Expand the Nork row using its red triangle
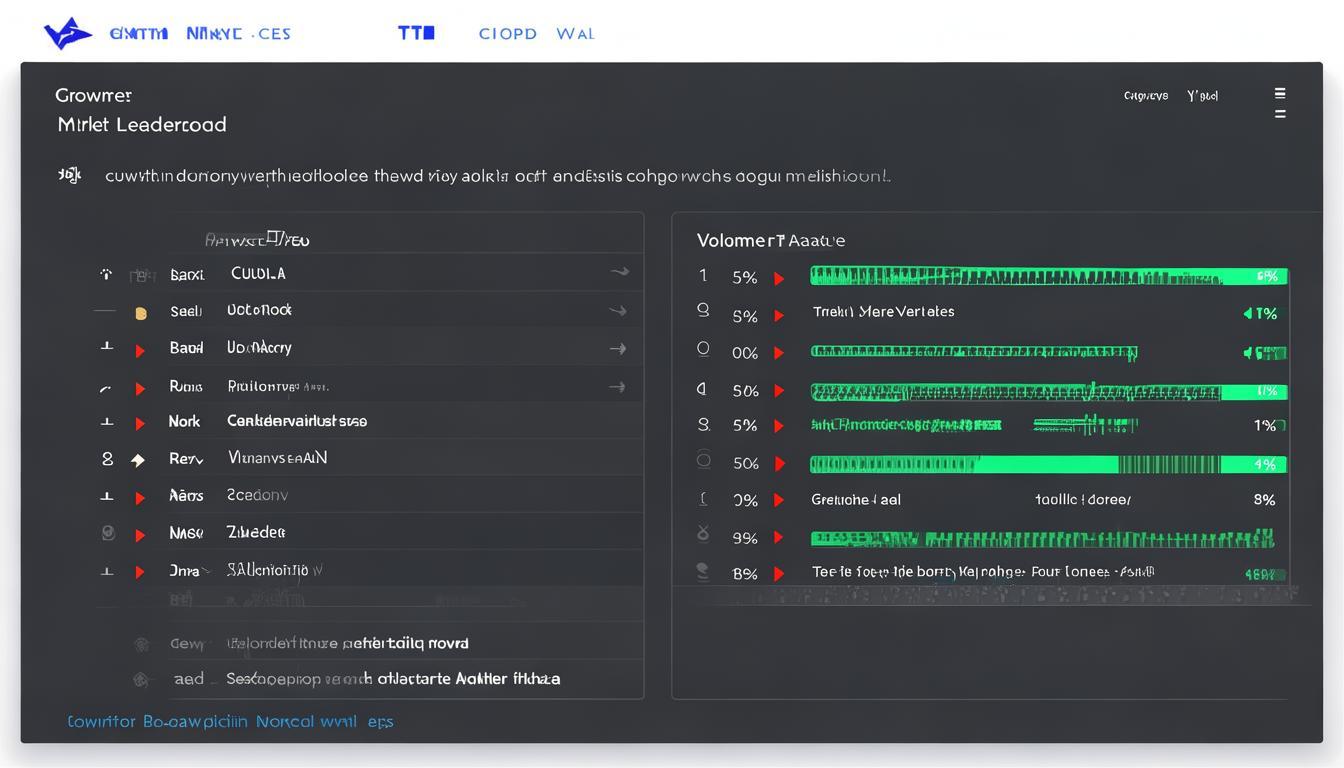The image size is (1344, 768). click(140, 424)
